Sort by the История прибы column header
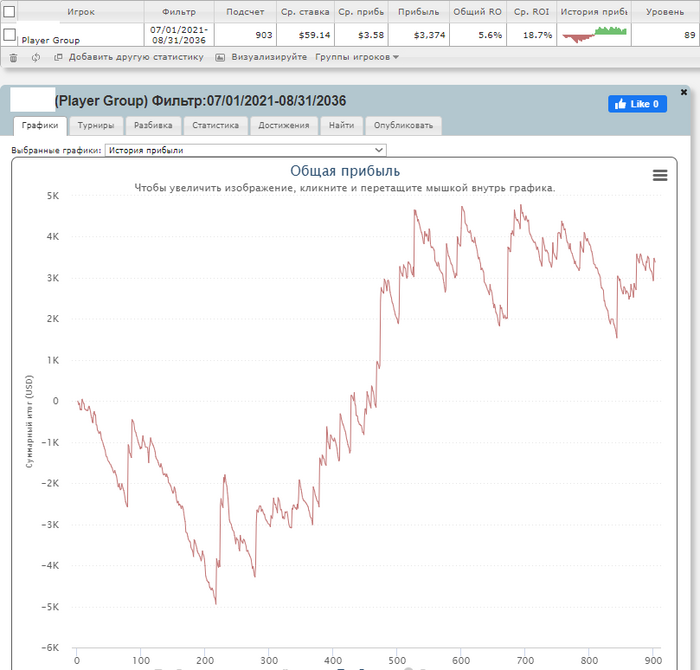Viewport: 700px width, 670px height. (x=594, y=12)
